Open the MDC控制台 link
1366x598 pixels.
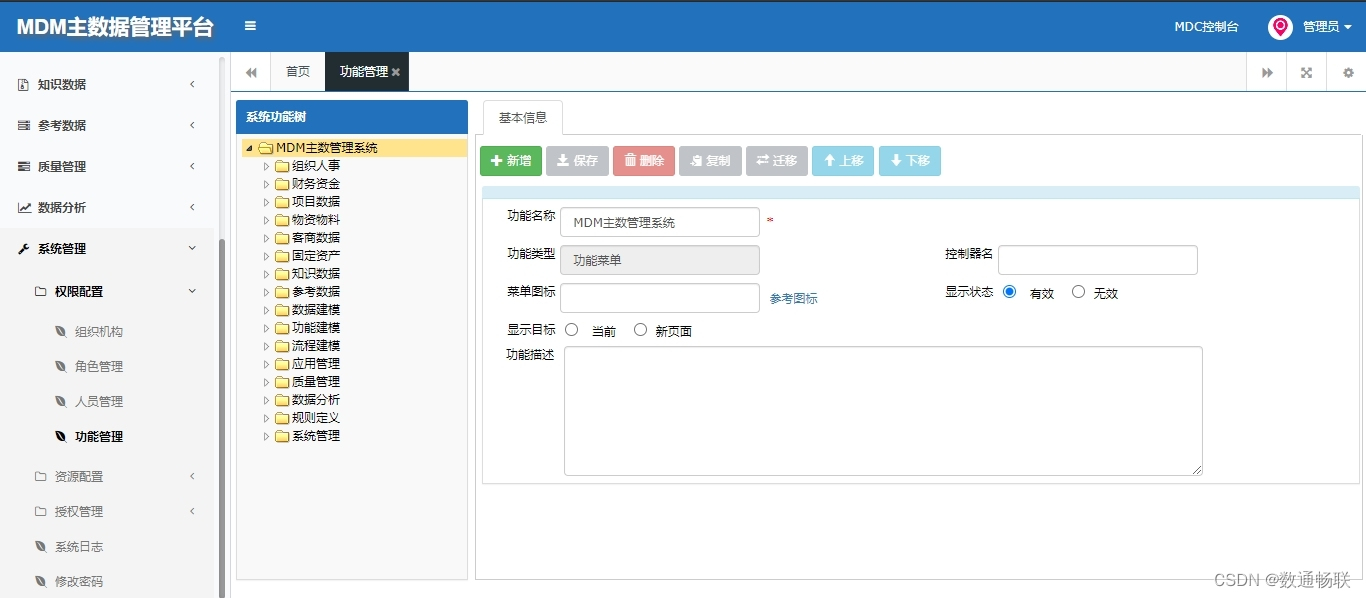tap(1206, 27)
